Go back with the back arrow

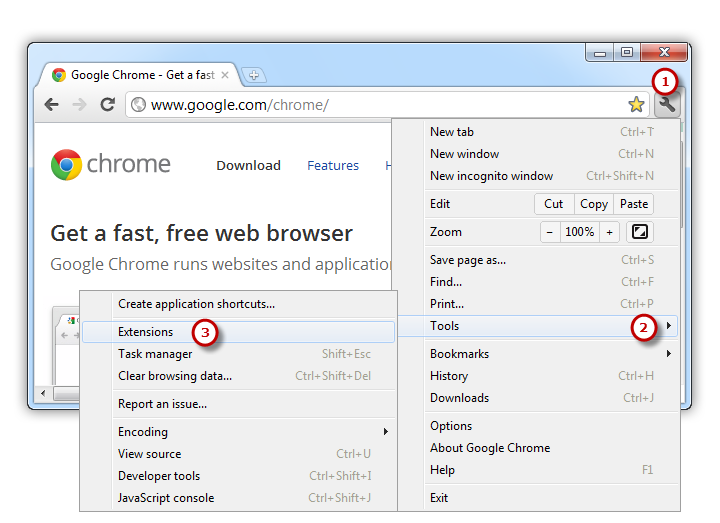pos(52,105)
